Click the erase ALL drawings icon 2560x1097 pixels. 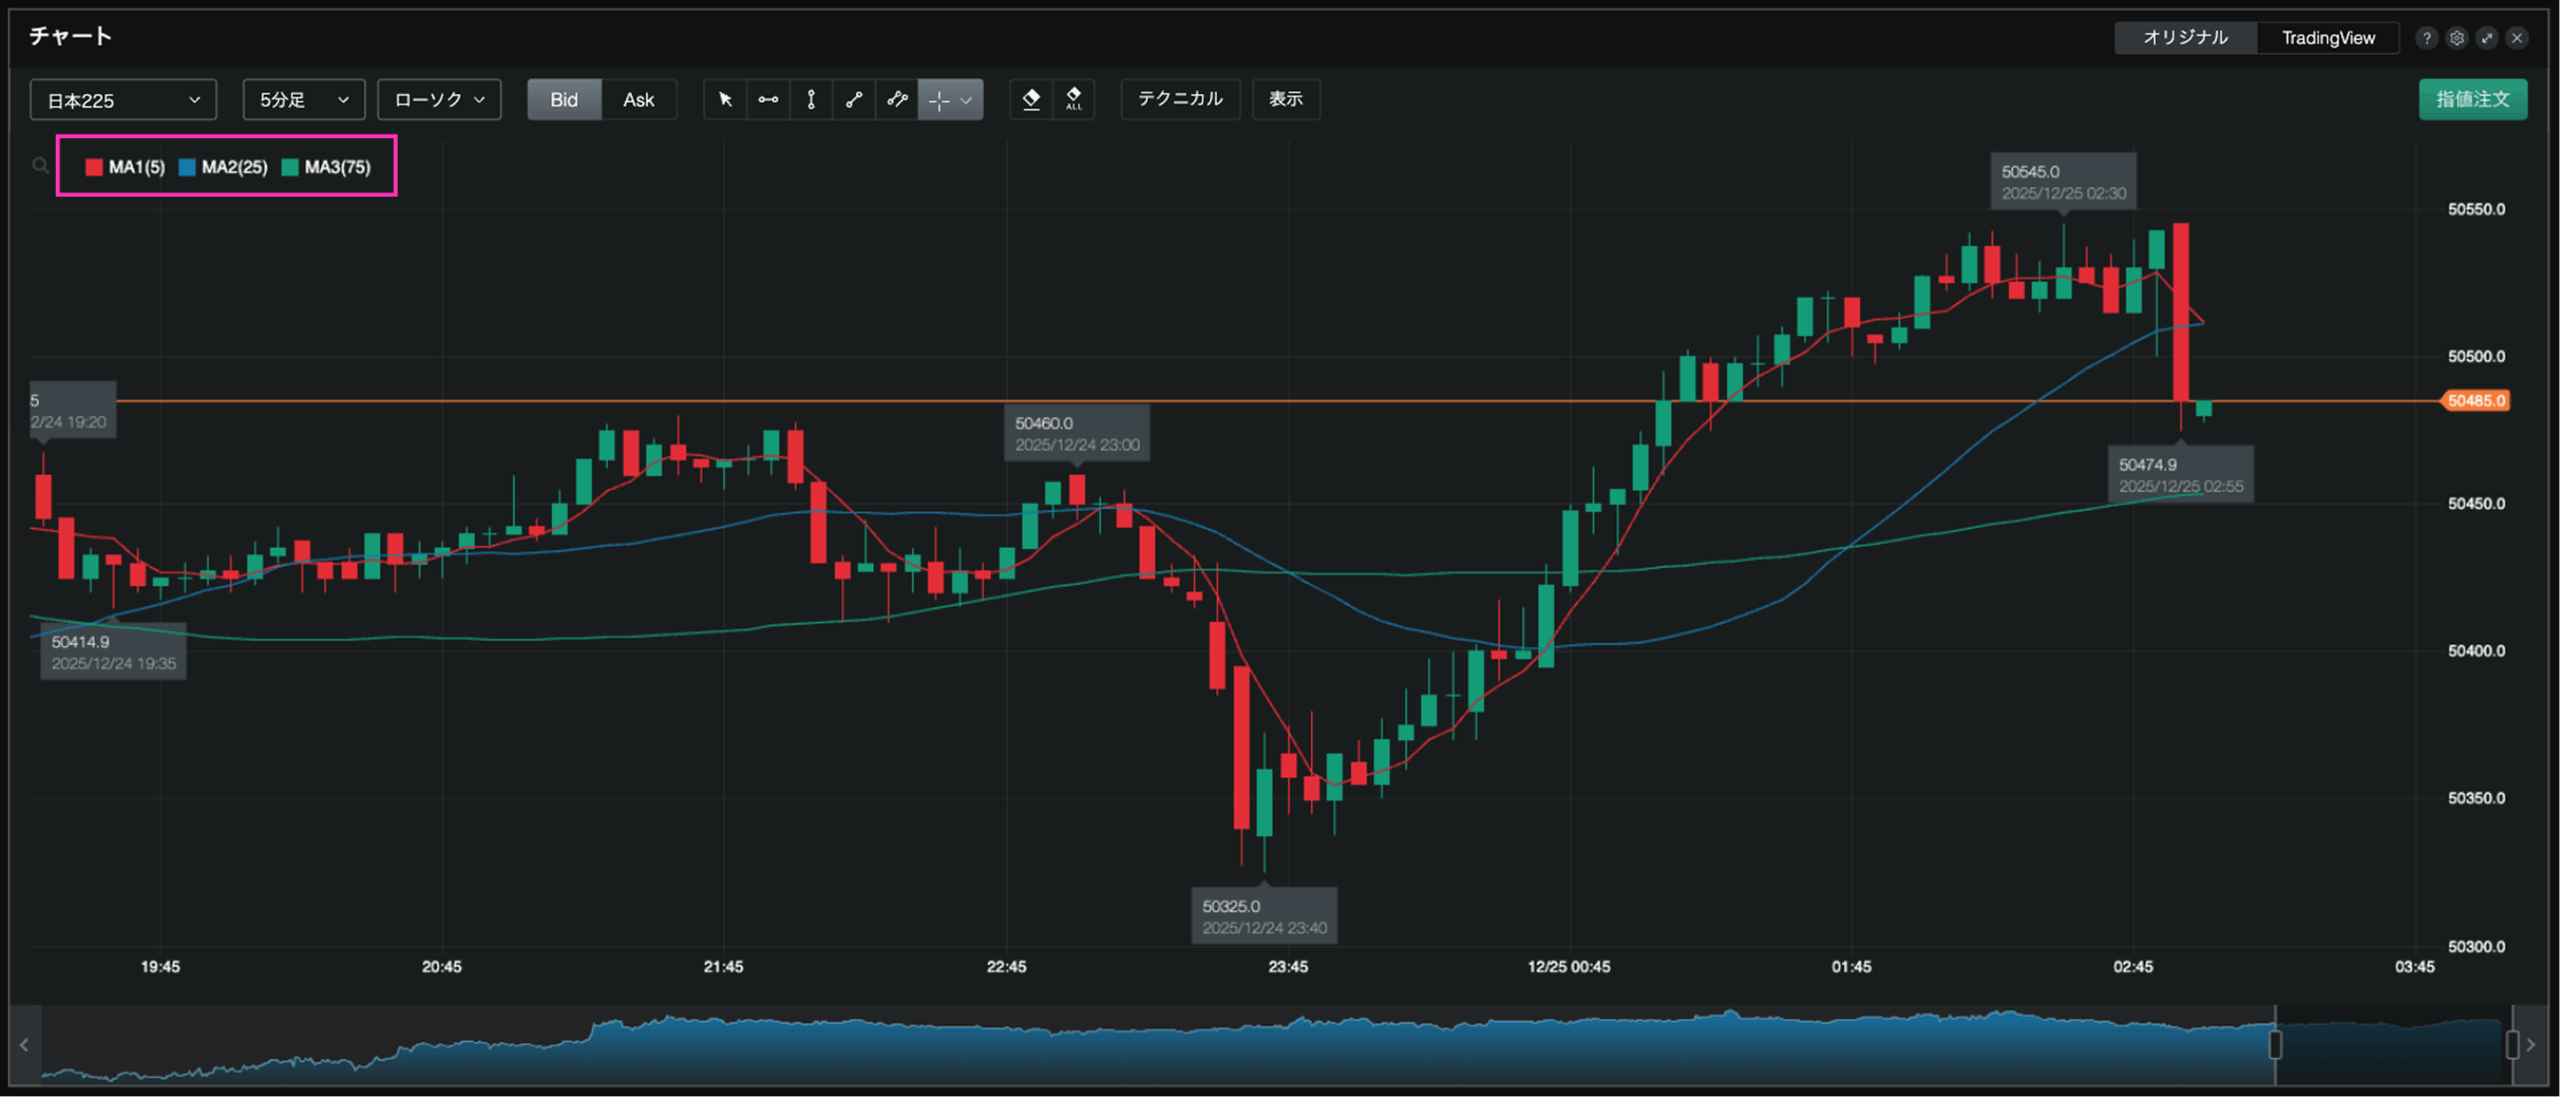1073,99
